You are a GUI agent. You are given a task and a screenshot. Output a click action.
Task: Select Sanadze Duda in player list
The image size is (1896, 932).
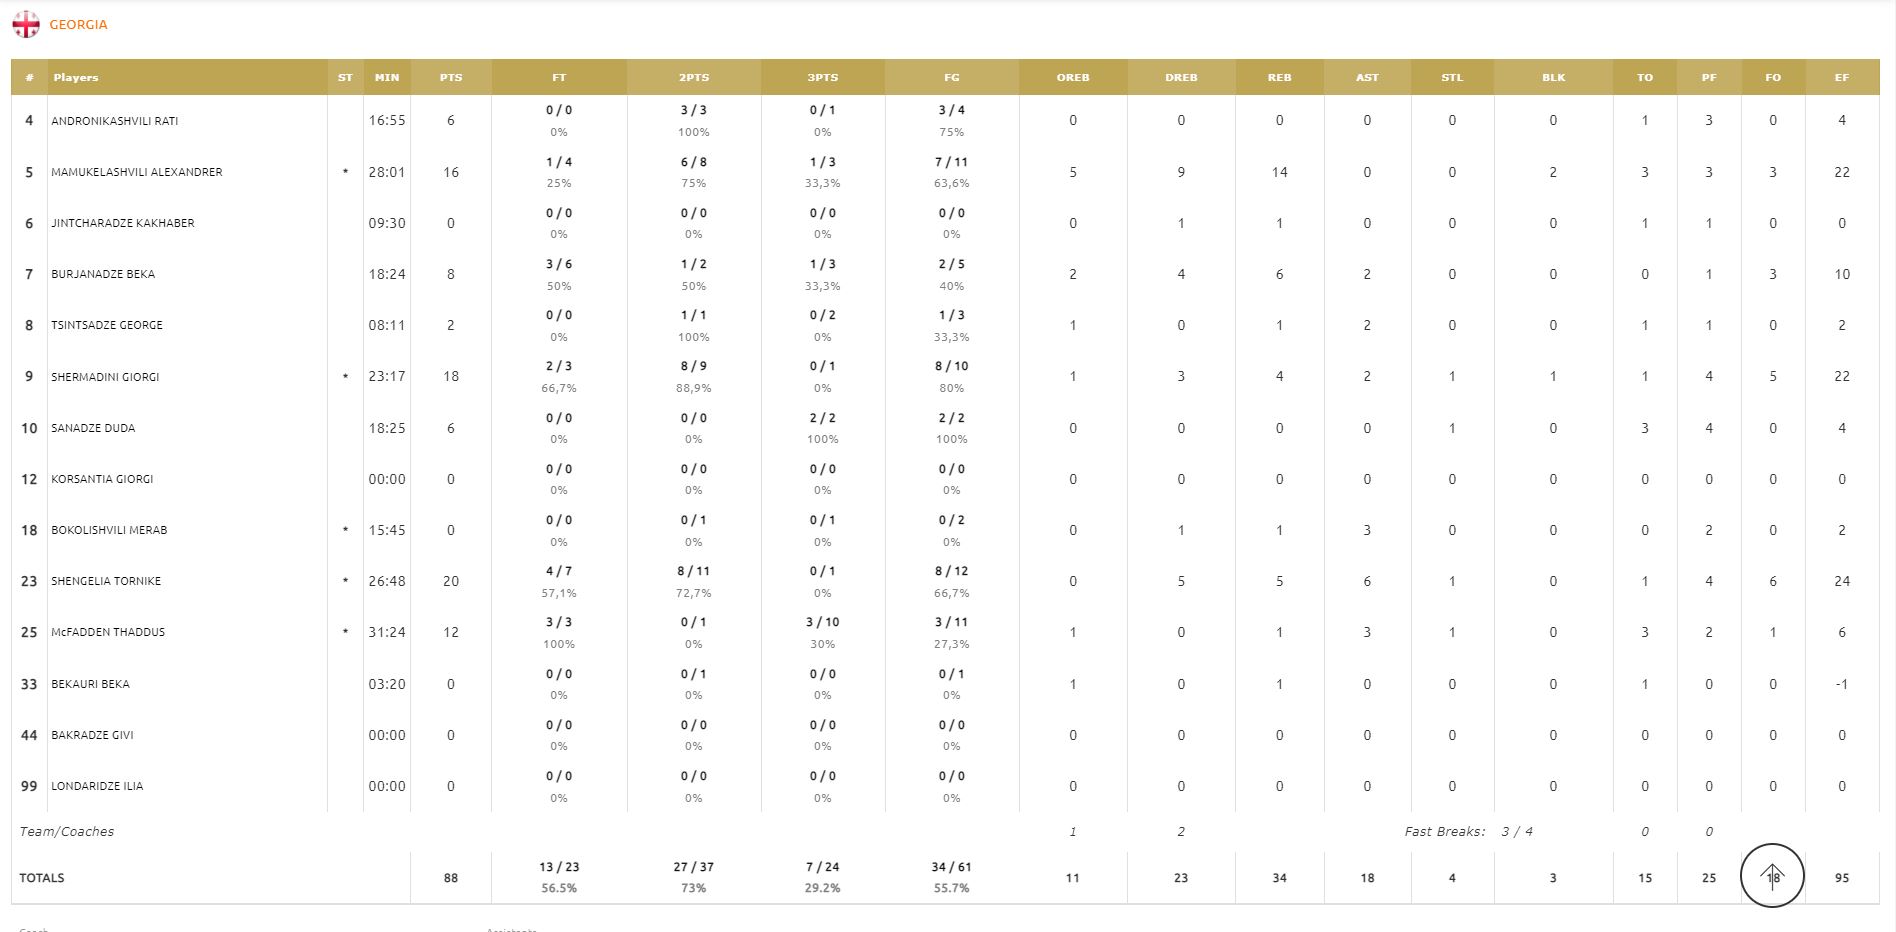point(93,428)
